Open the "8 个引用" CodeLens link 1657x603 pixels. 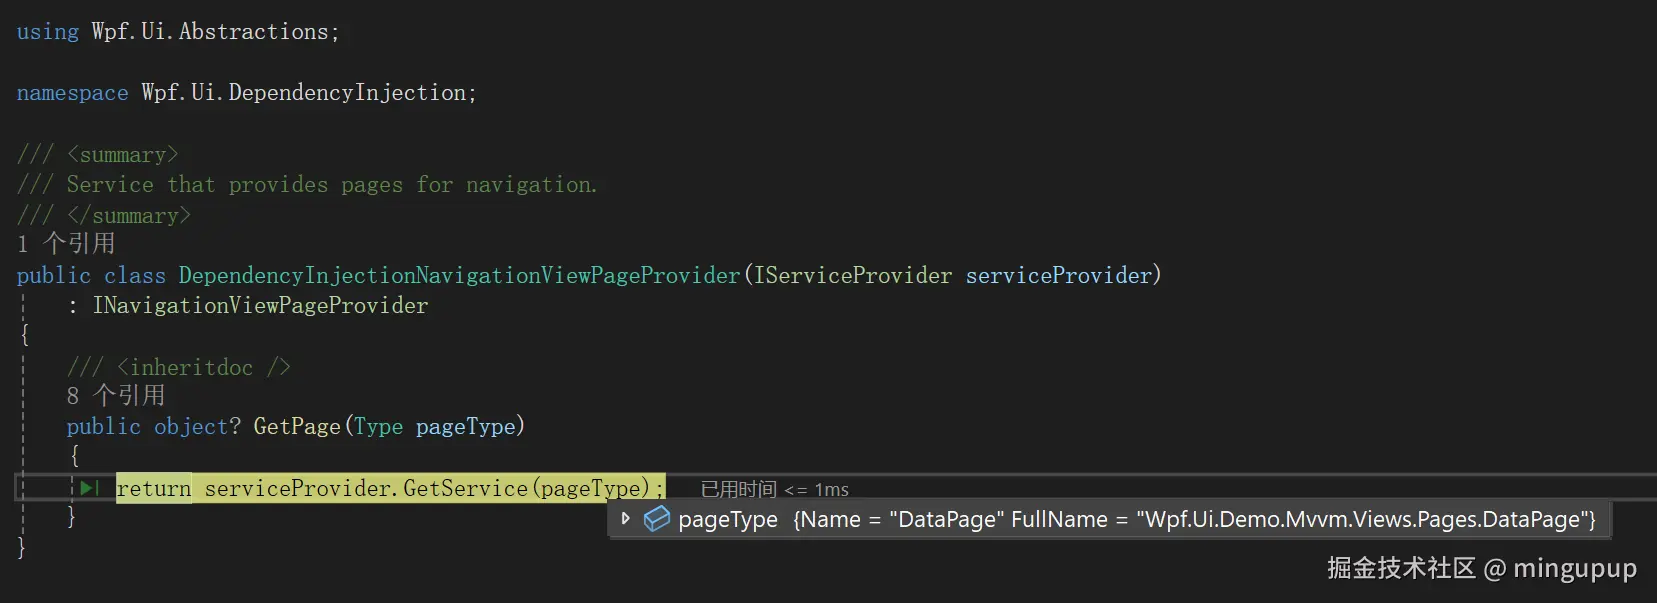[x=116, y=395]
